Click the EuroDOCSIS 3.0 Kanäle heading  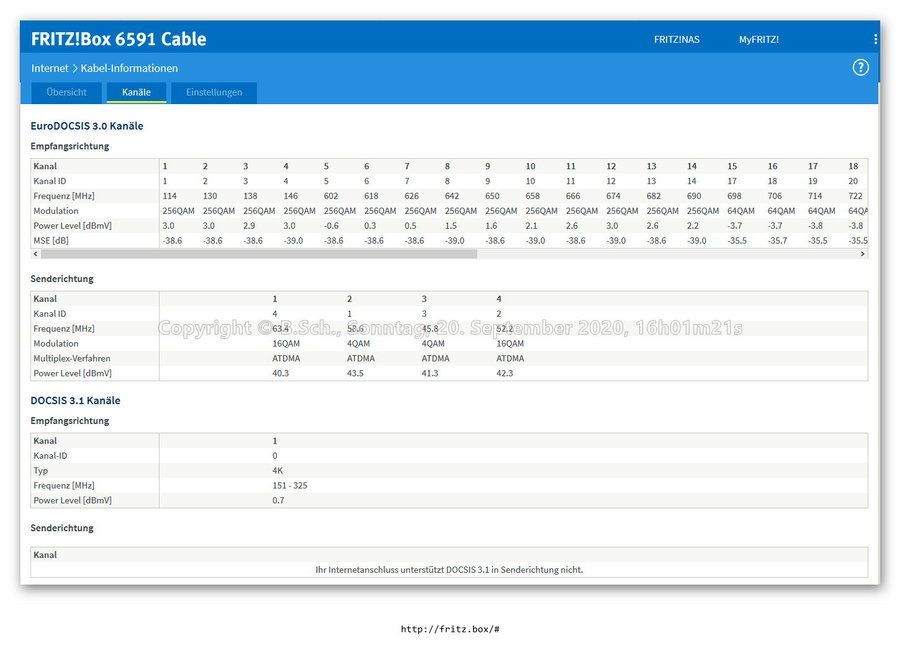tap(87, 126)
